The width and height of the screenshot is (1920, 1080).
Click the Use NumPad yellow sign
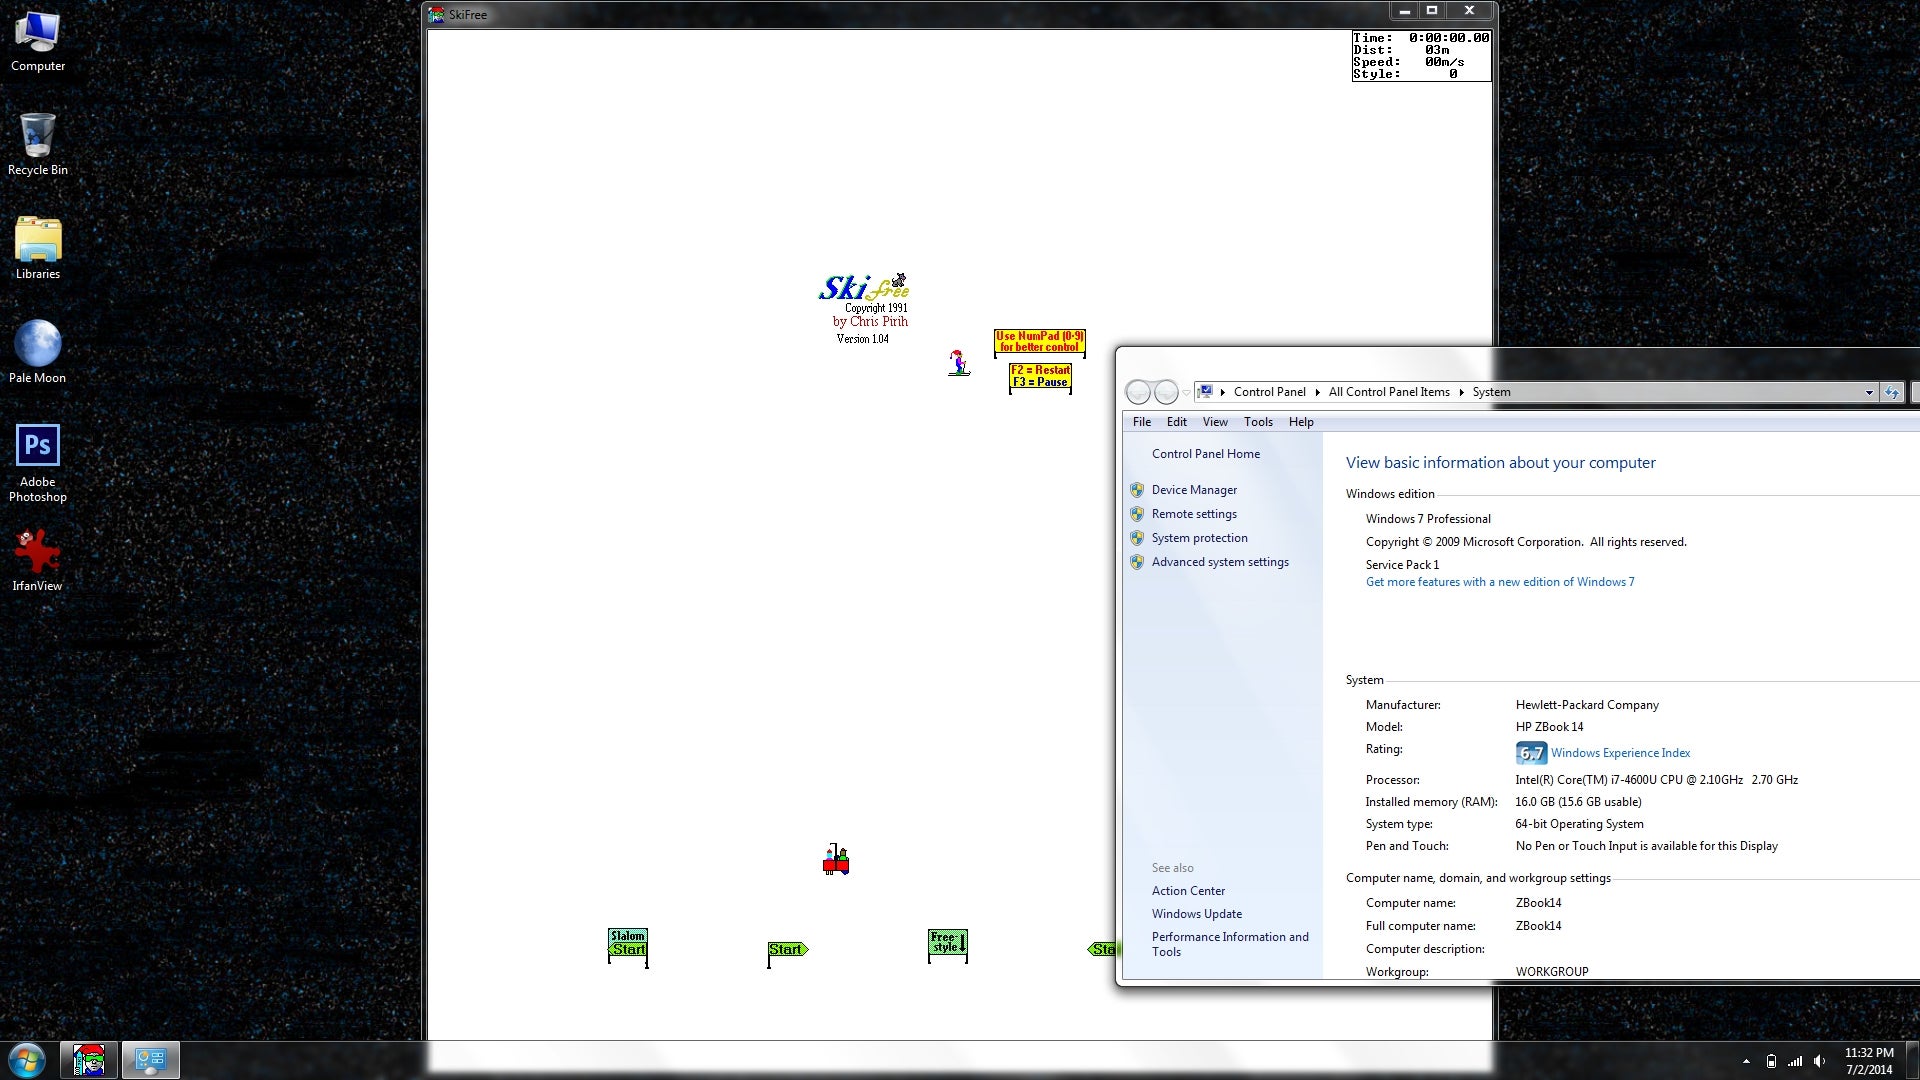coord(1040,342)
